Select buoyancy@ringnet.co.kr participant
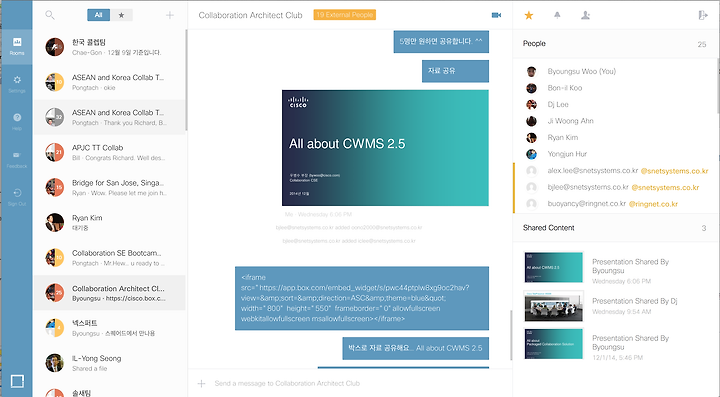Screen dimensions: 720x397 coord(615,204)
